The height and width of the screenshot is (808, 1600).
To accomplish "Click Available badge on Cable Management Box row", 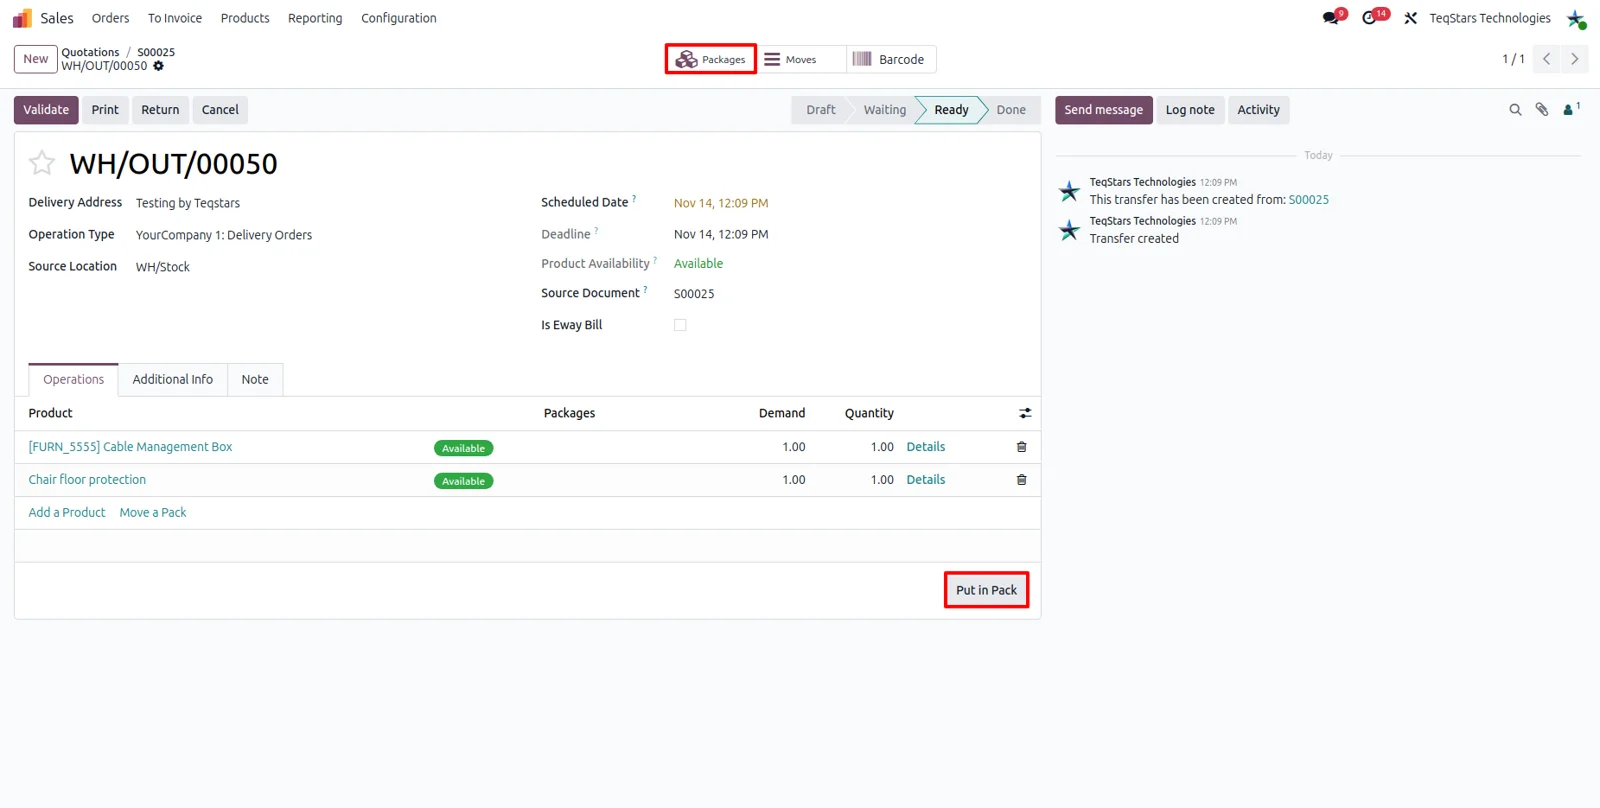I will point(463,448).
